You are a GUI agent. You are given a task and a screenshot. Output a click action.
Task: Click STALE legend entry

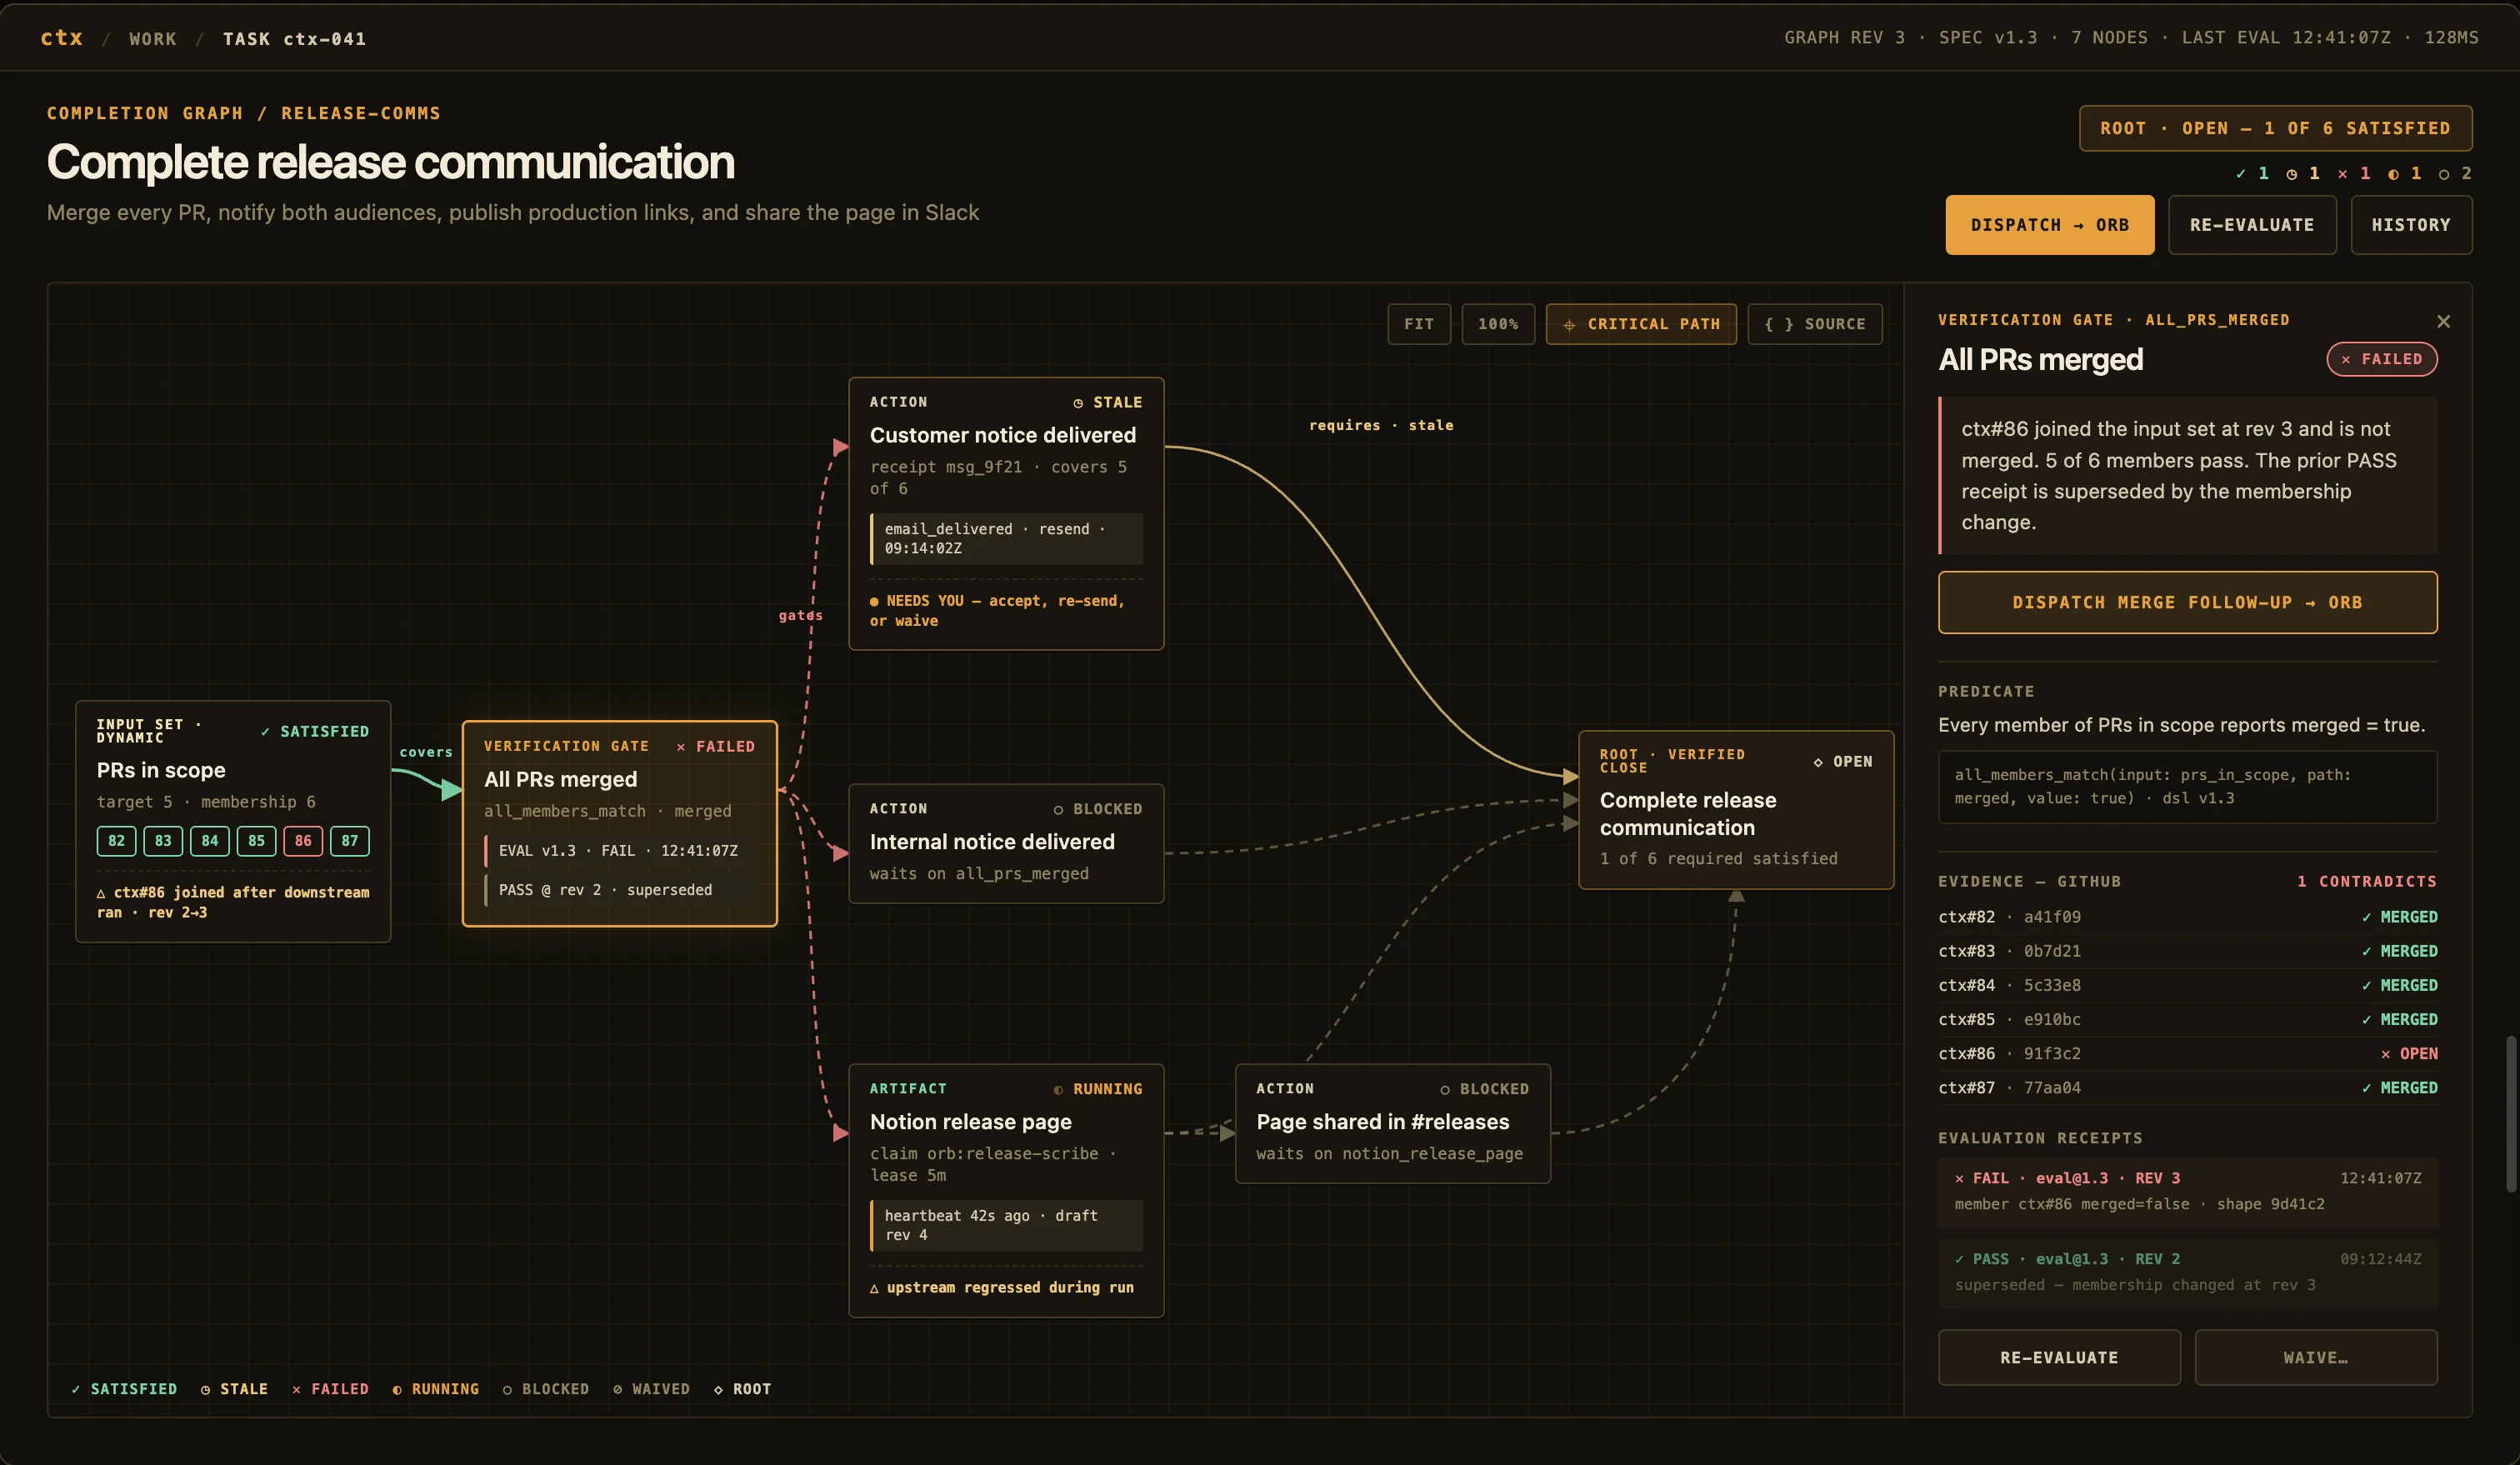(x=234, y=1389)
